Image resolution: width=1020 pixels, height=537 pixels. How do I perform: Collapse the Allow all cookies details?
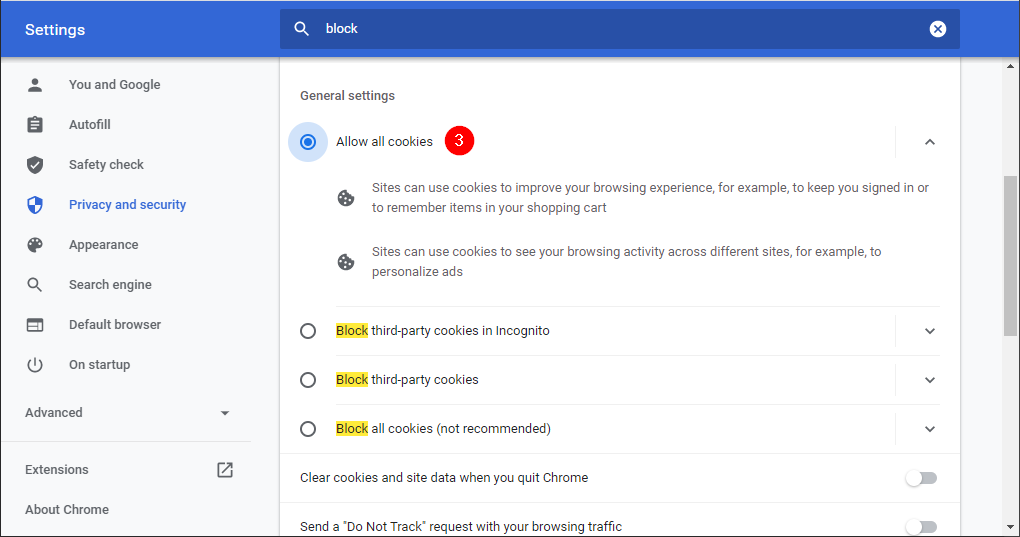pyautogui.click(x=929, y=142)
